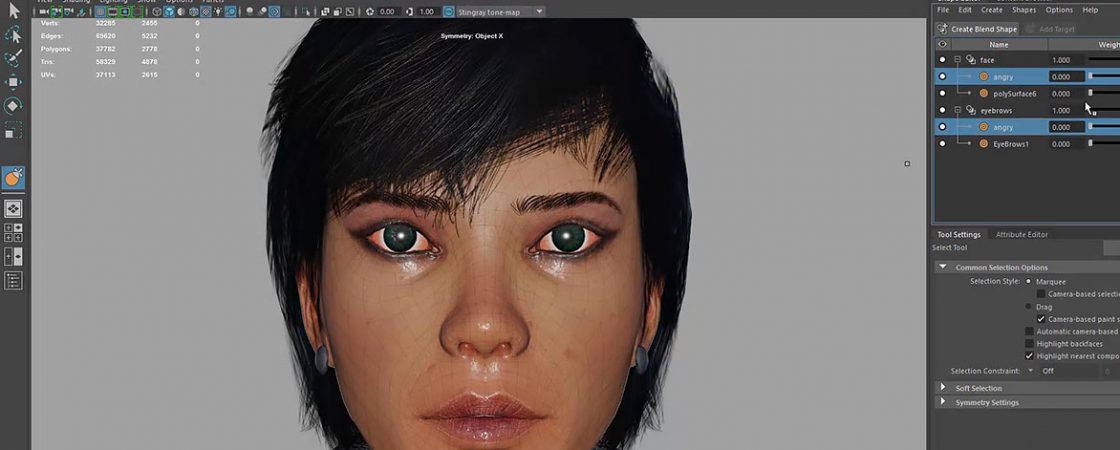Image resolution: width=1120 pixels, height=450 pixels.
Task: Select the arrow Select tool in toolbox
Action: 14,11
